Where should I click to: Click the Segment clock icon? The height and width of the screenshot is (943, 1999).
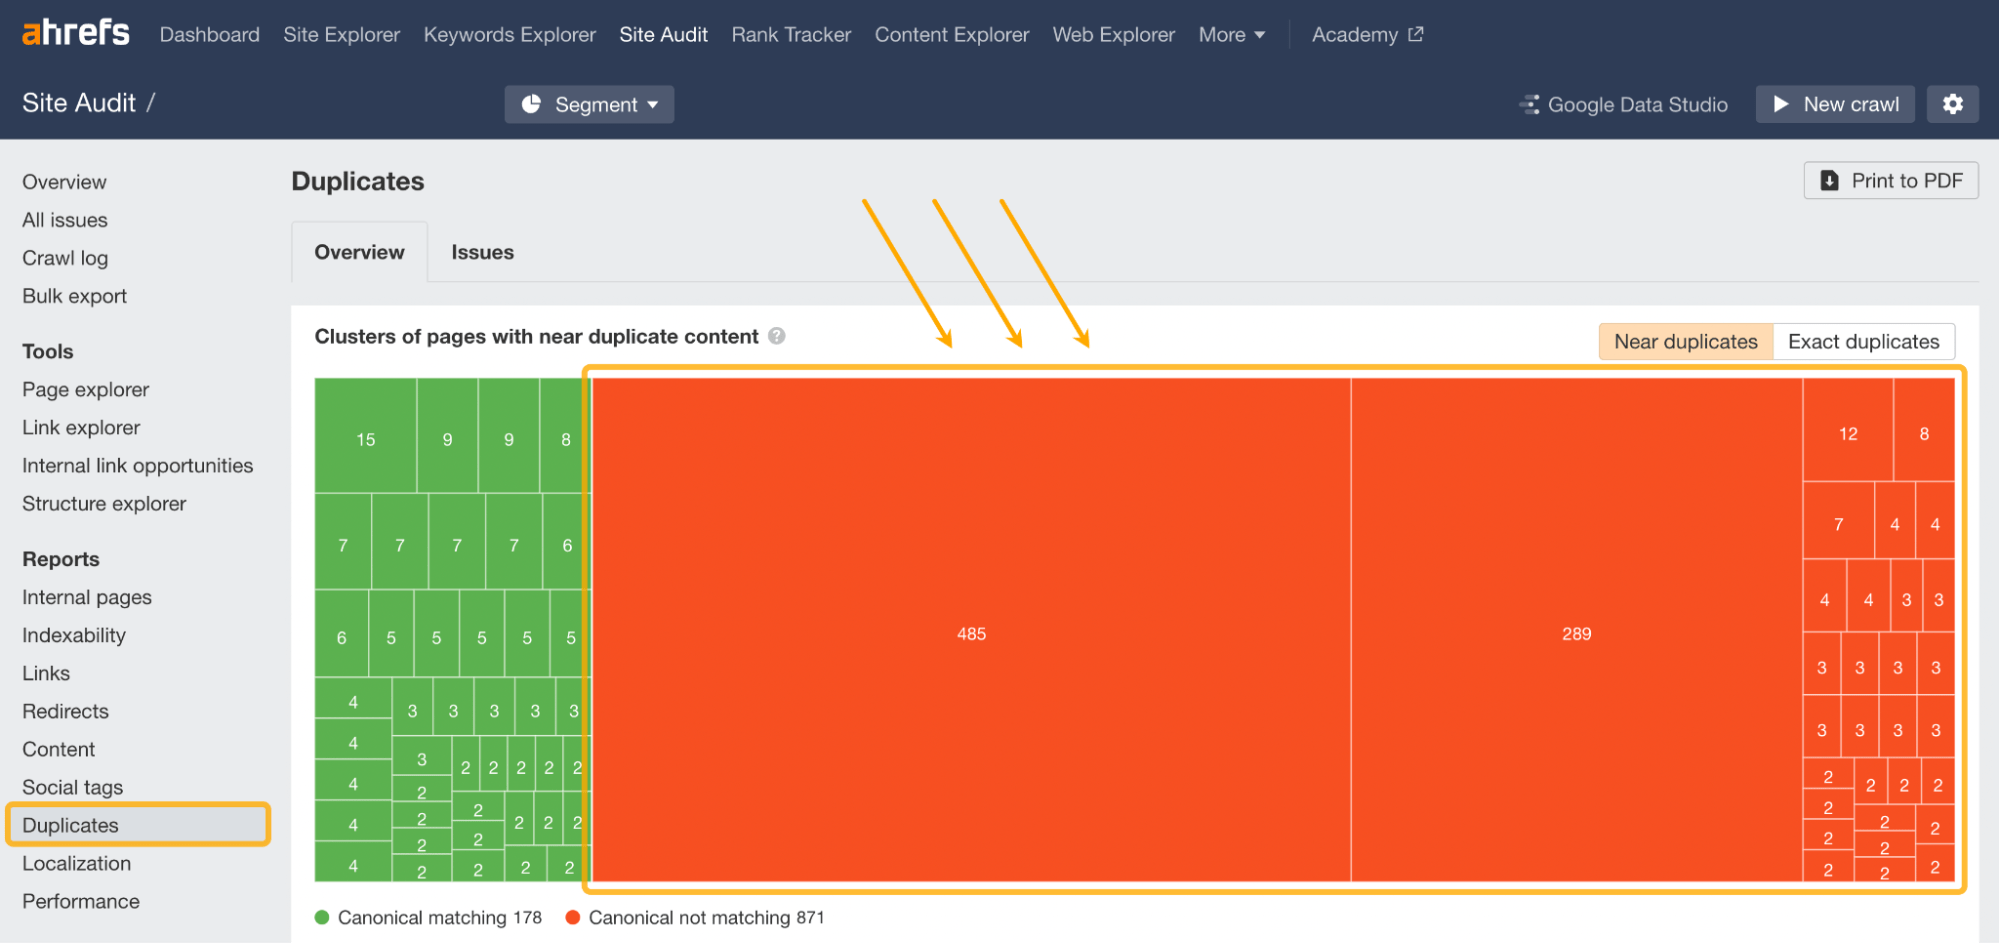coord(533,103)
